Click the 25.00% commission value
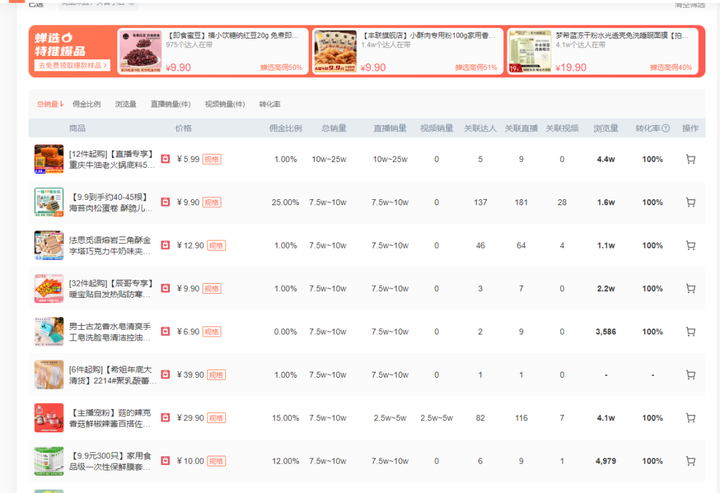Viewport: 720px width, 493px height. [285, 202]
